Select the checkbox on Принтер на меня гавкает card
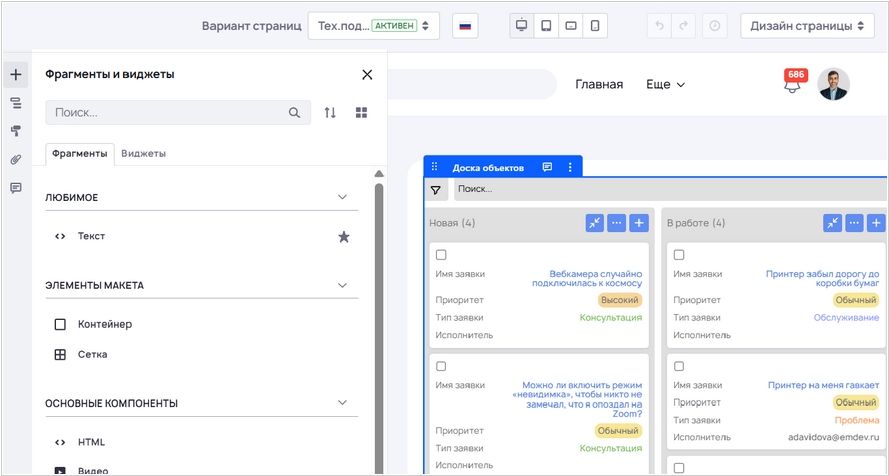The width and height of the screenshot is (889, 476). point(679,367)
